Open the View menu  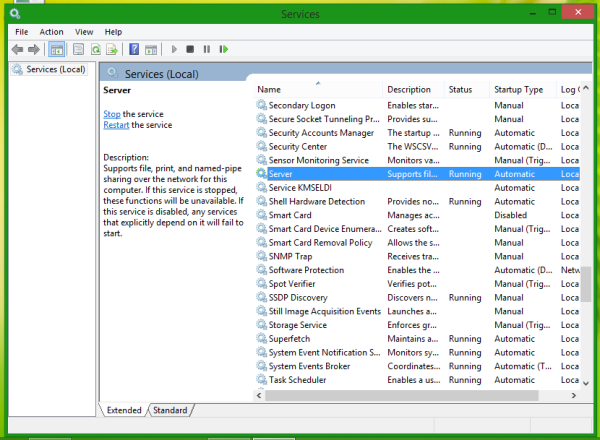coord(84,32)
